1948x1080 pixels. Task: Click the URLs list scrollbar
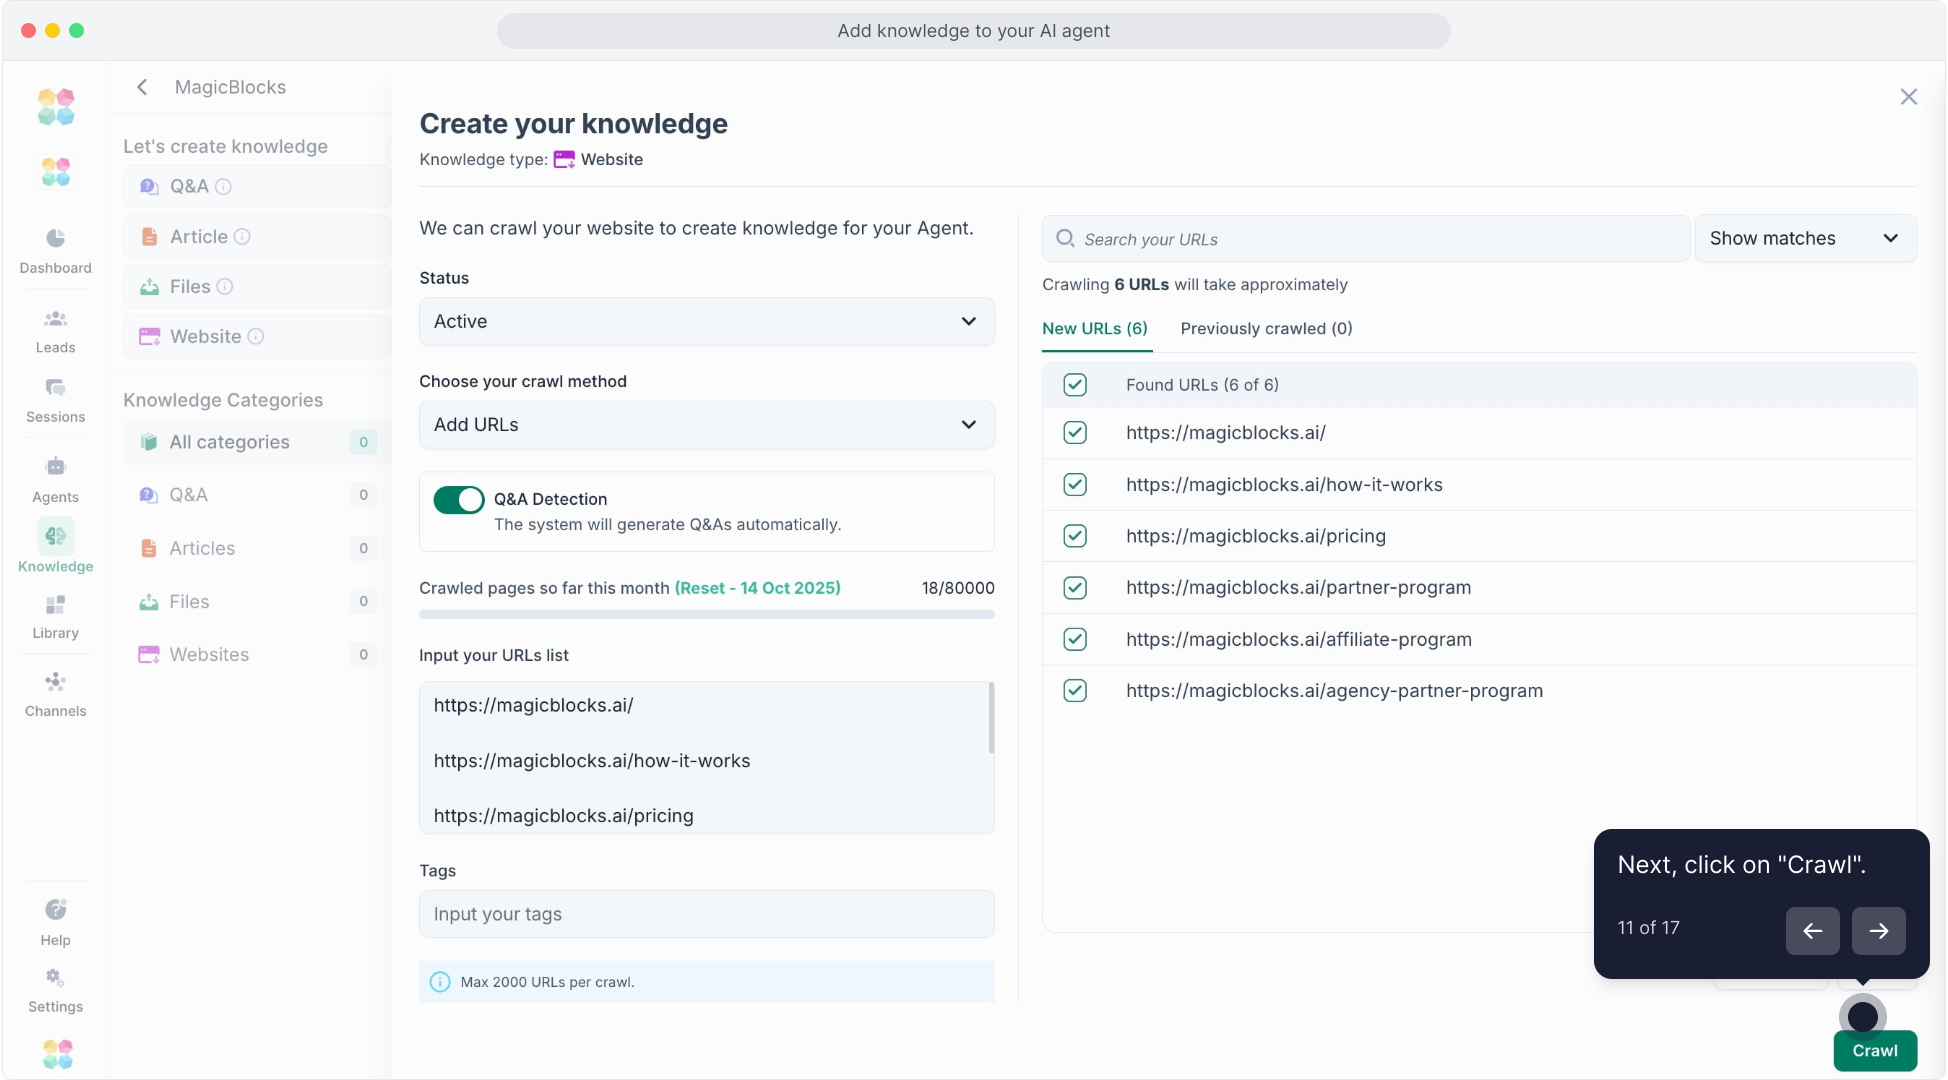[x=991, y=718]
